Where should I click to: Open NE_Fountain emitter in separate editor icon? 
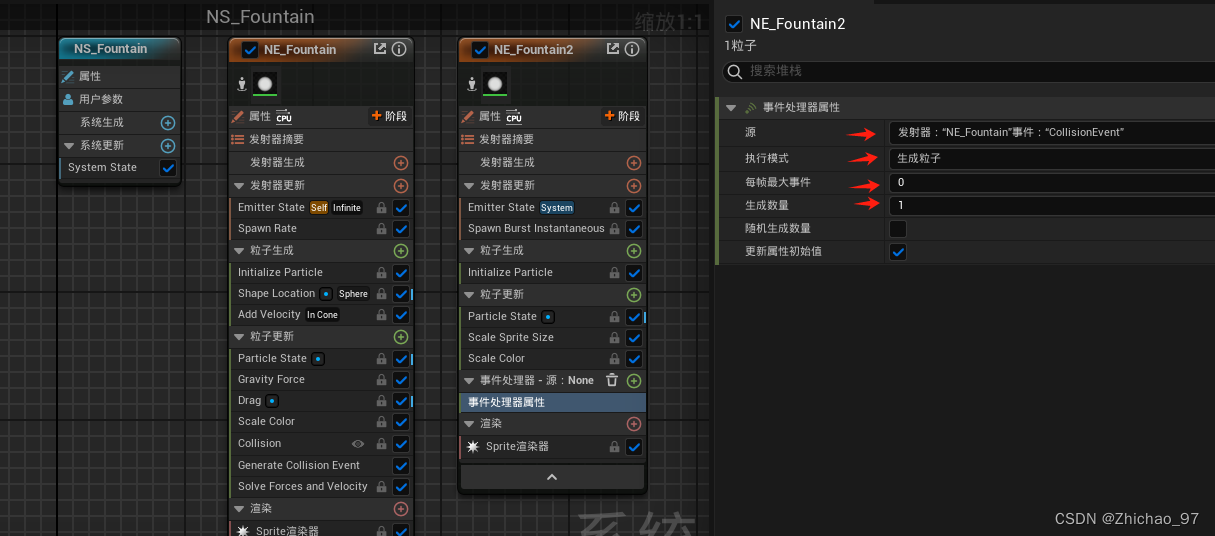(x=380, y=49)
